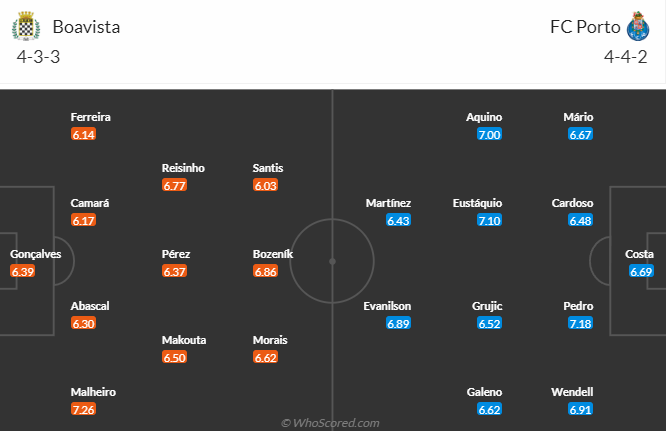Open player Evanilson in Porto lineup
Screen dimensions: 666x431
coord(388,306)
